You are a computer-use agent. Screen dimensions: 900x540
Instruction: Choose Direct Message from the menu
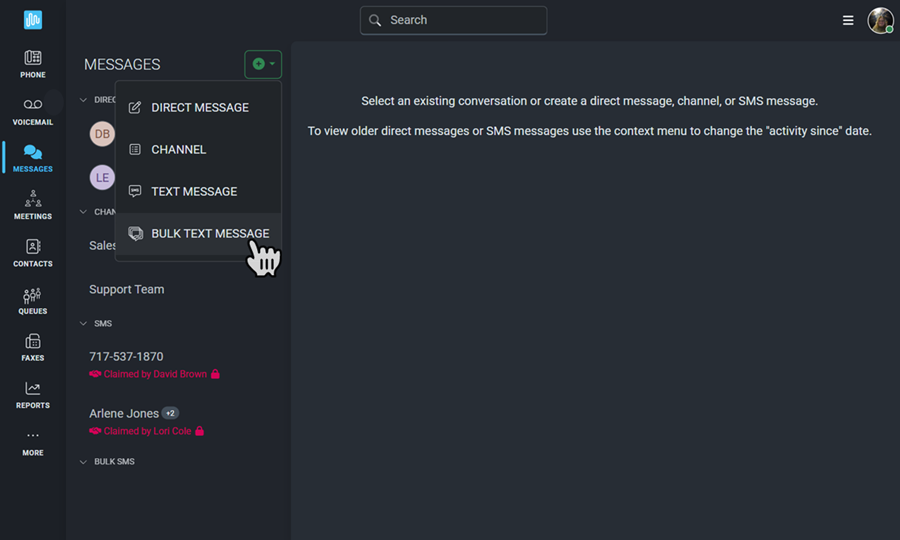coord(199,108)
